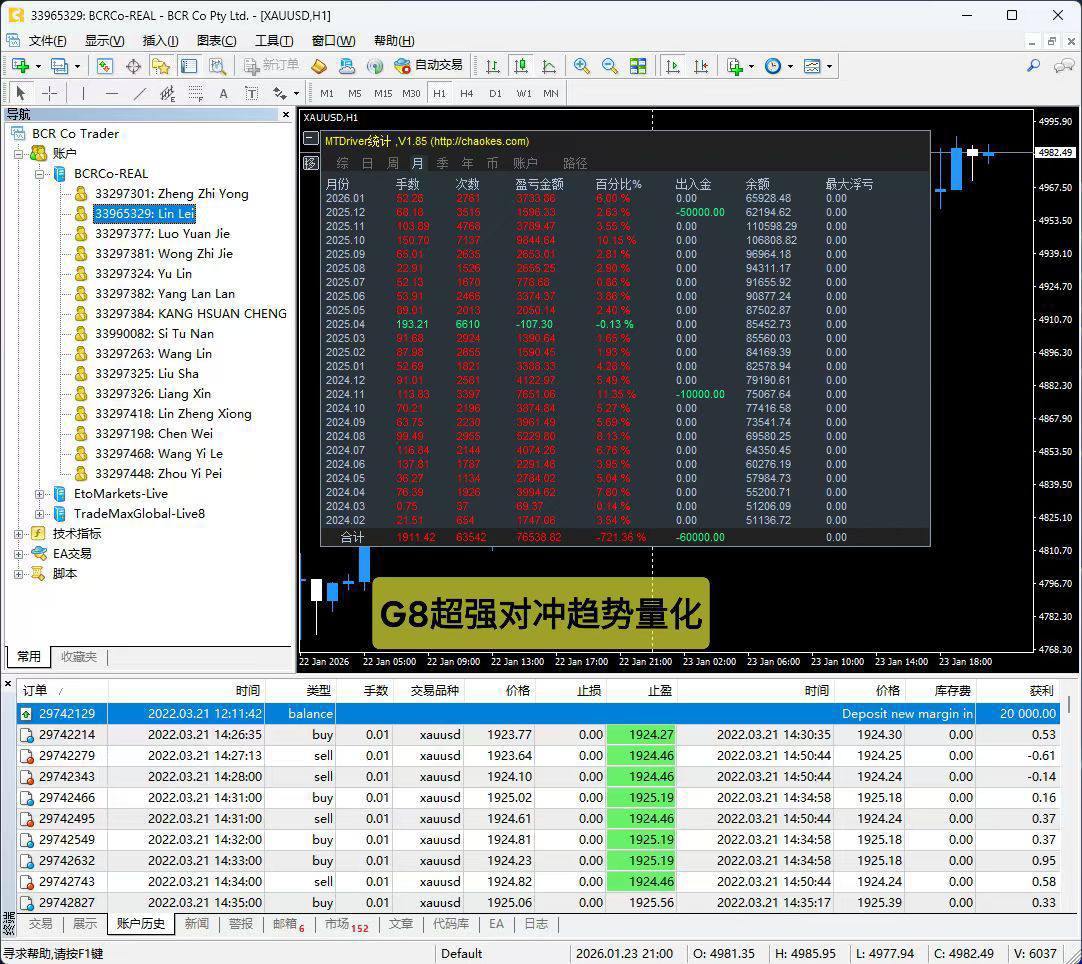Switch timeframe to D1
Image resolution: width=1082 pixels, height=964 pixels.
(x=495, y=93)
